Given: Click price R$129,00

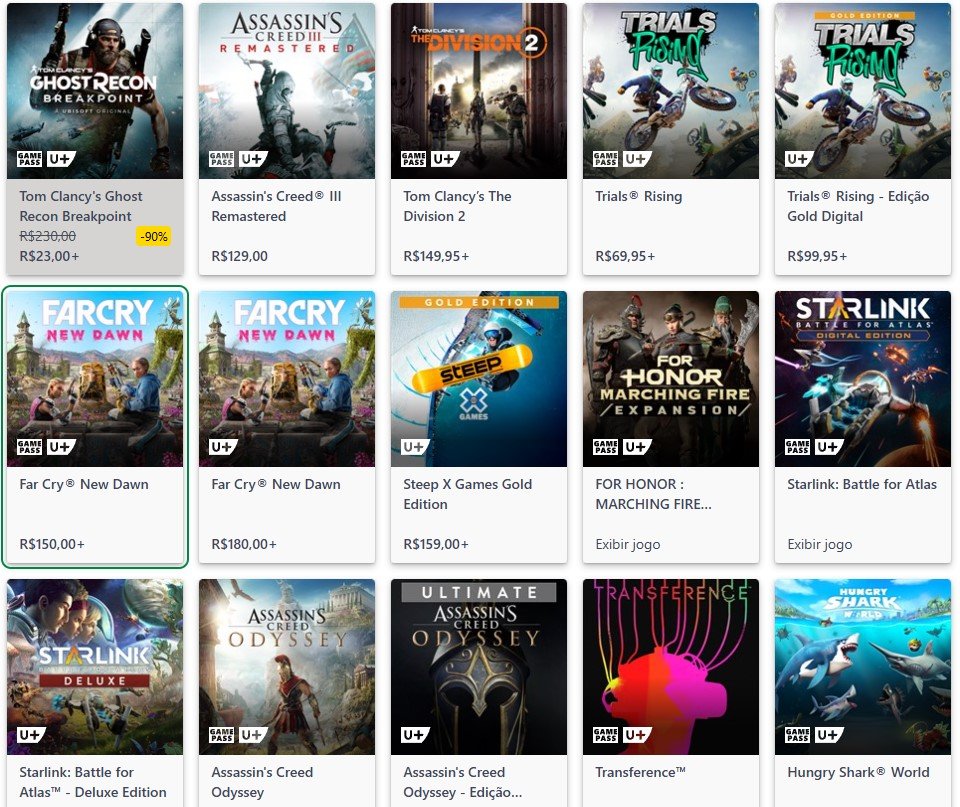Looking at the screenshot, I should pos(239,256).
